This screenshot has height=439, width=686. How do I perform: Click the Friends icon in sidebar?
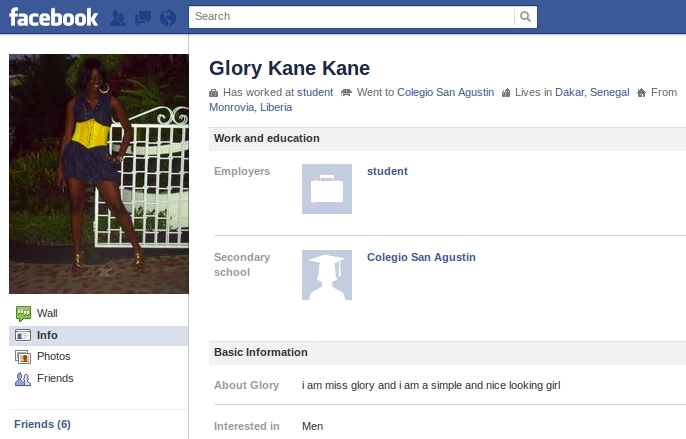click(x=23, y=379)
